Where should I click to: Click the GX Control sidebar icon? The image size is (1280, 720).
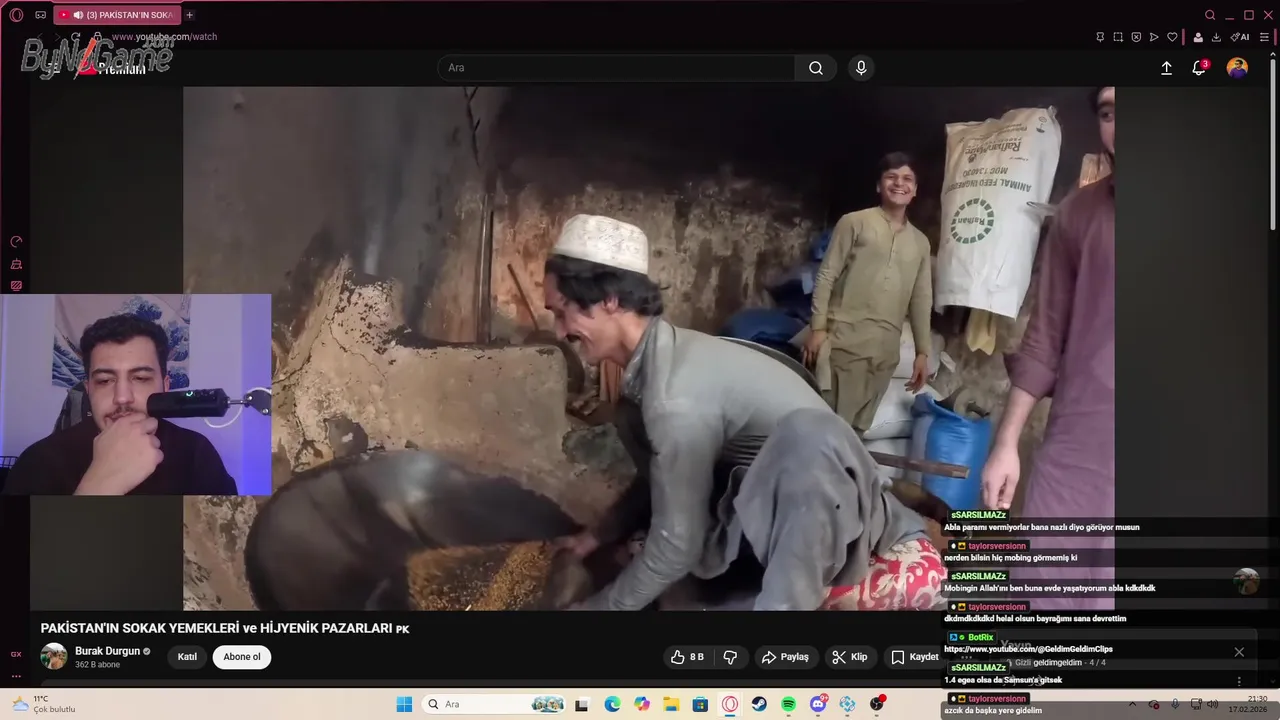coord(16,654)
